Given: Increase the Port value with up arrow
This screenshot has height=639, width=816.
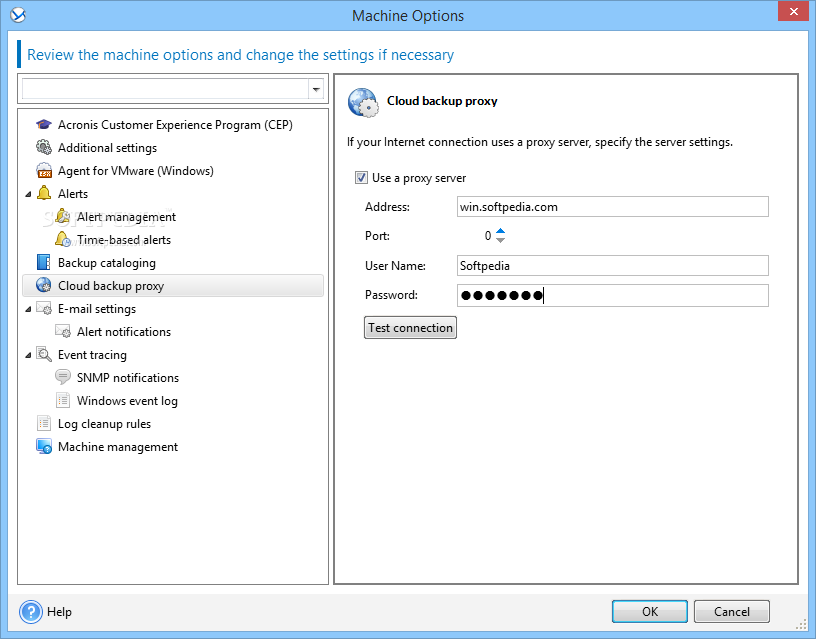Looking at the screenshot, I should pos(500,231).
